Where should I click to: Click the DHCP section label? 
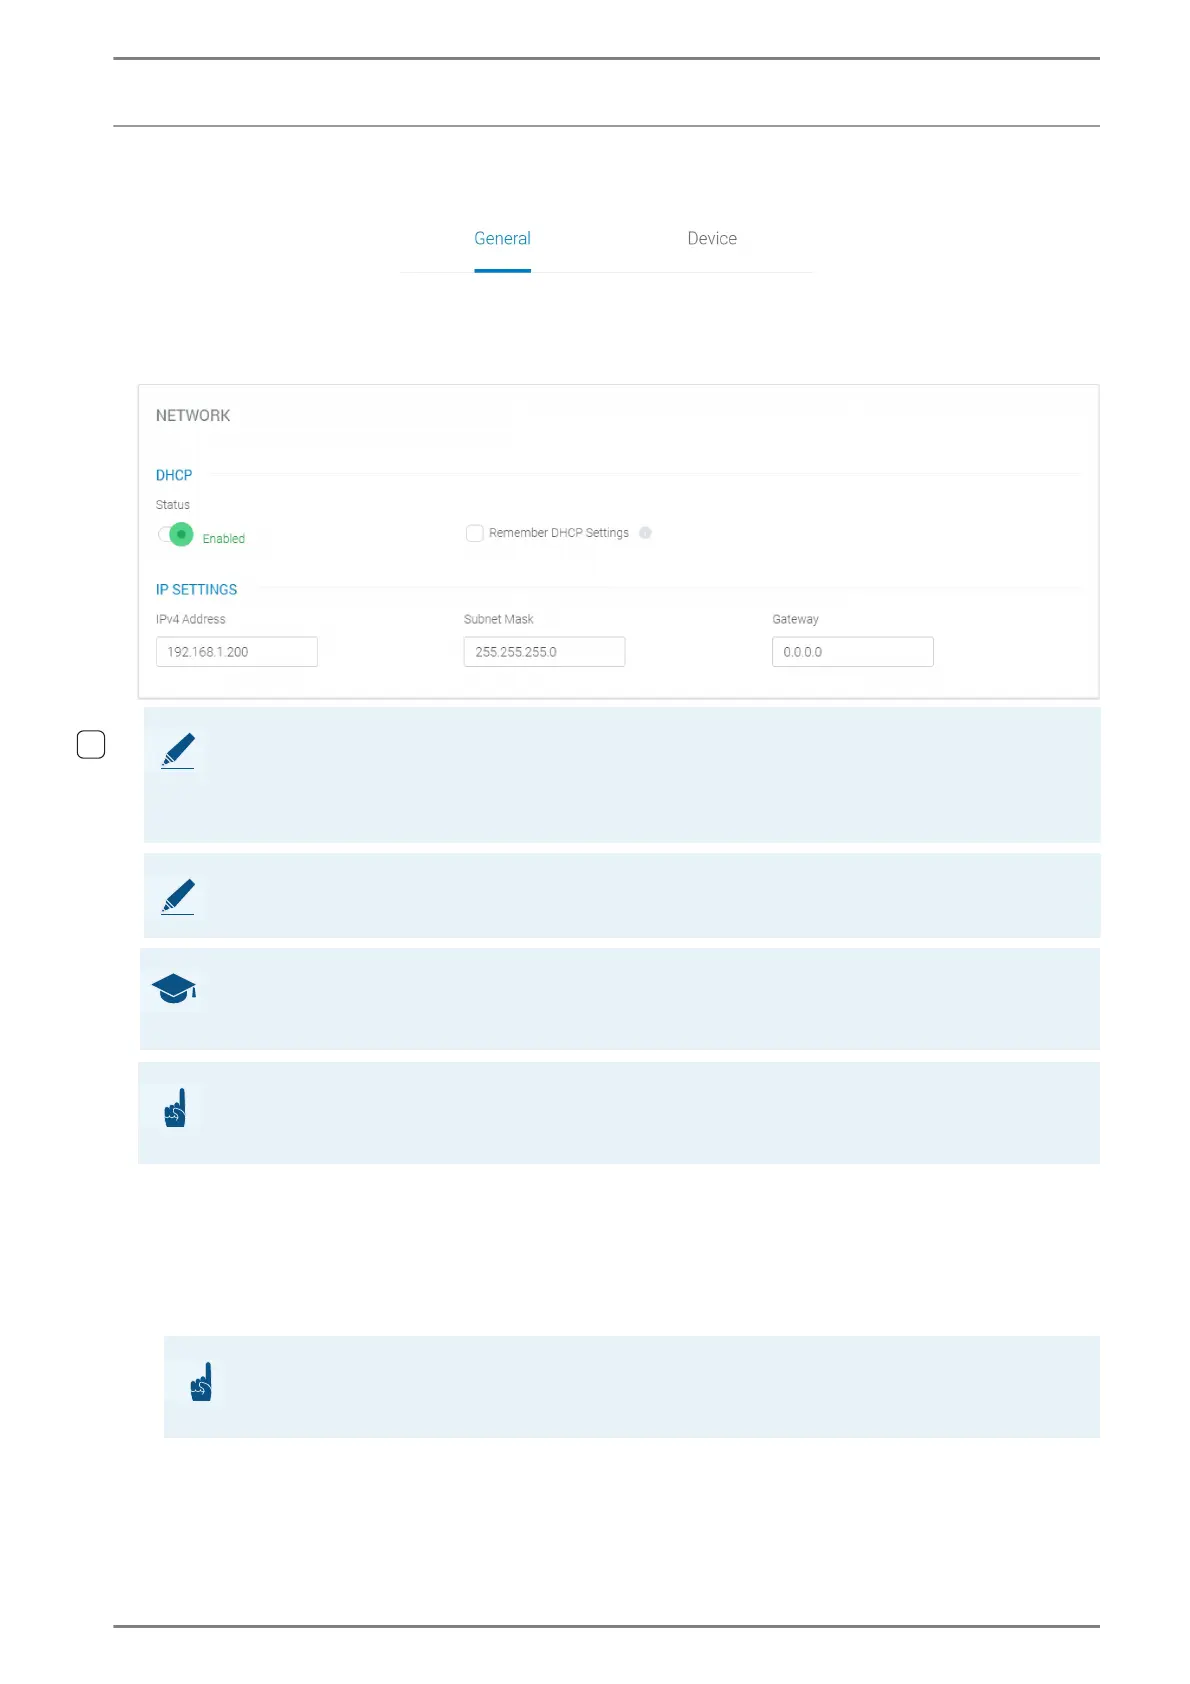click(x=174, y=475)
